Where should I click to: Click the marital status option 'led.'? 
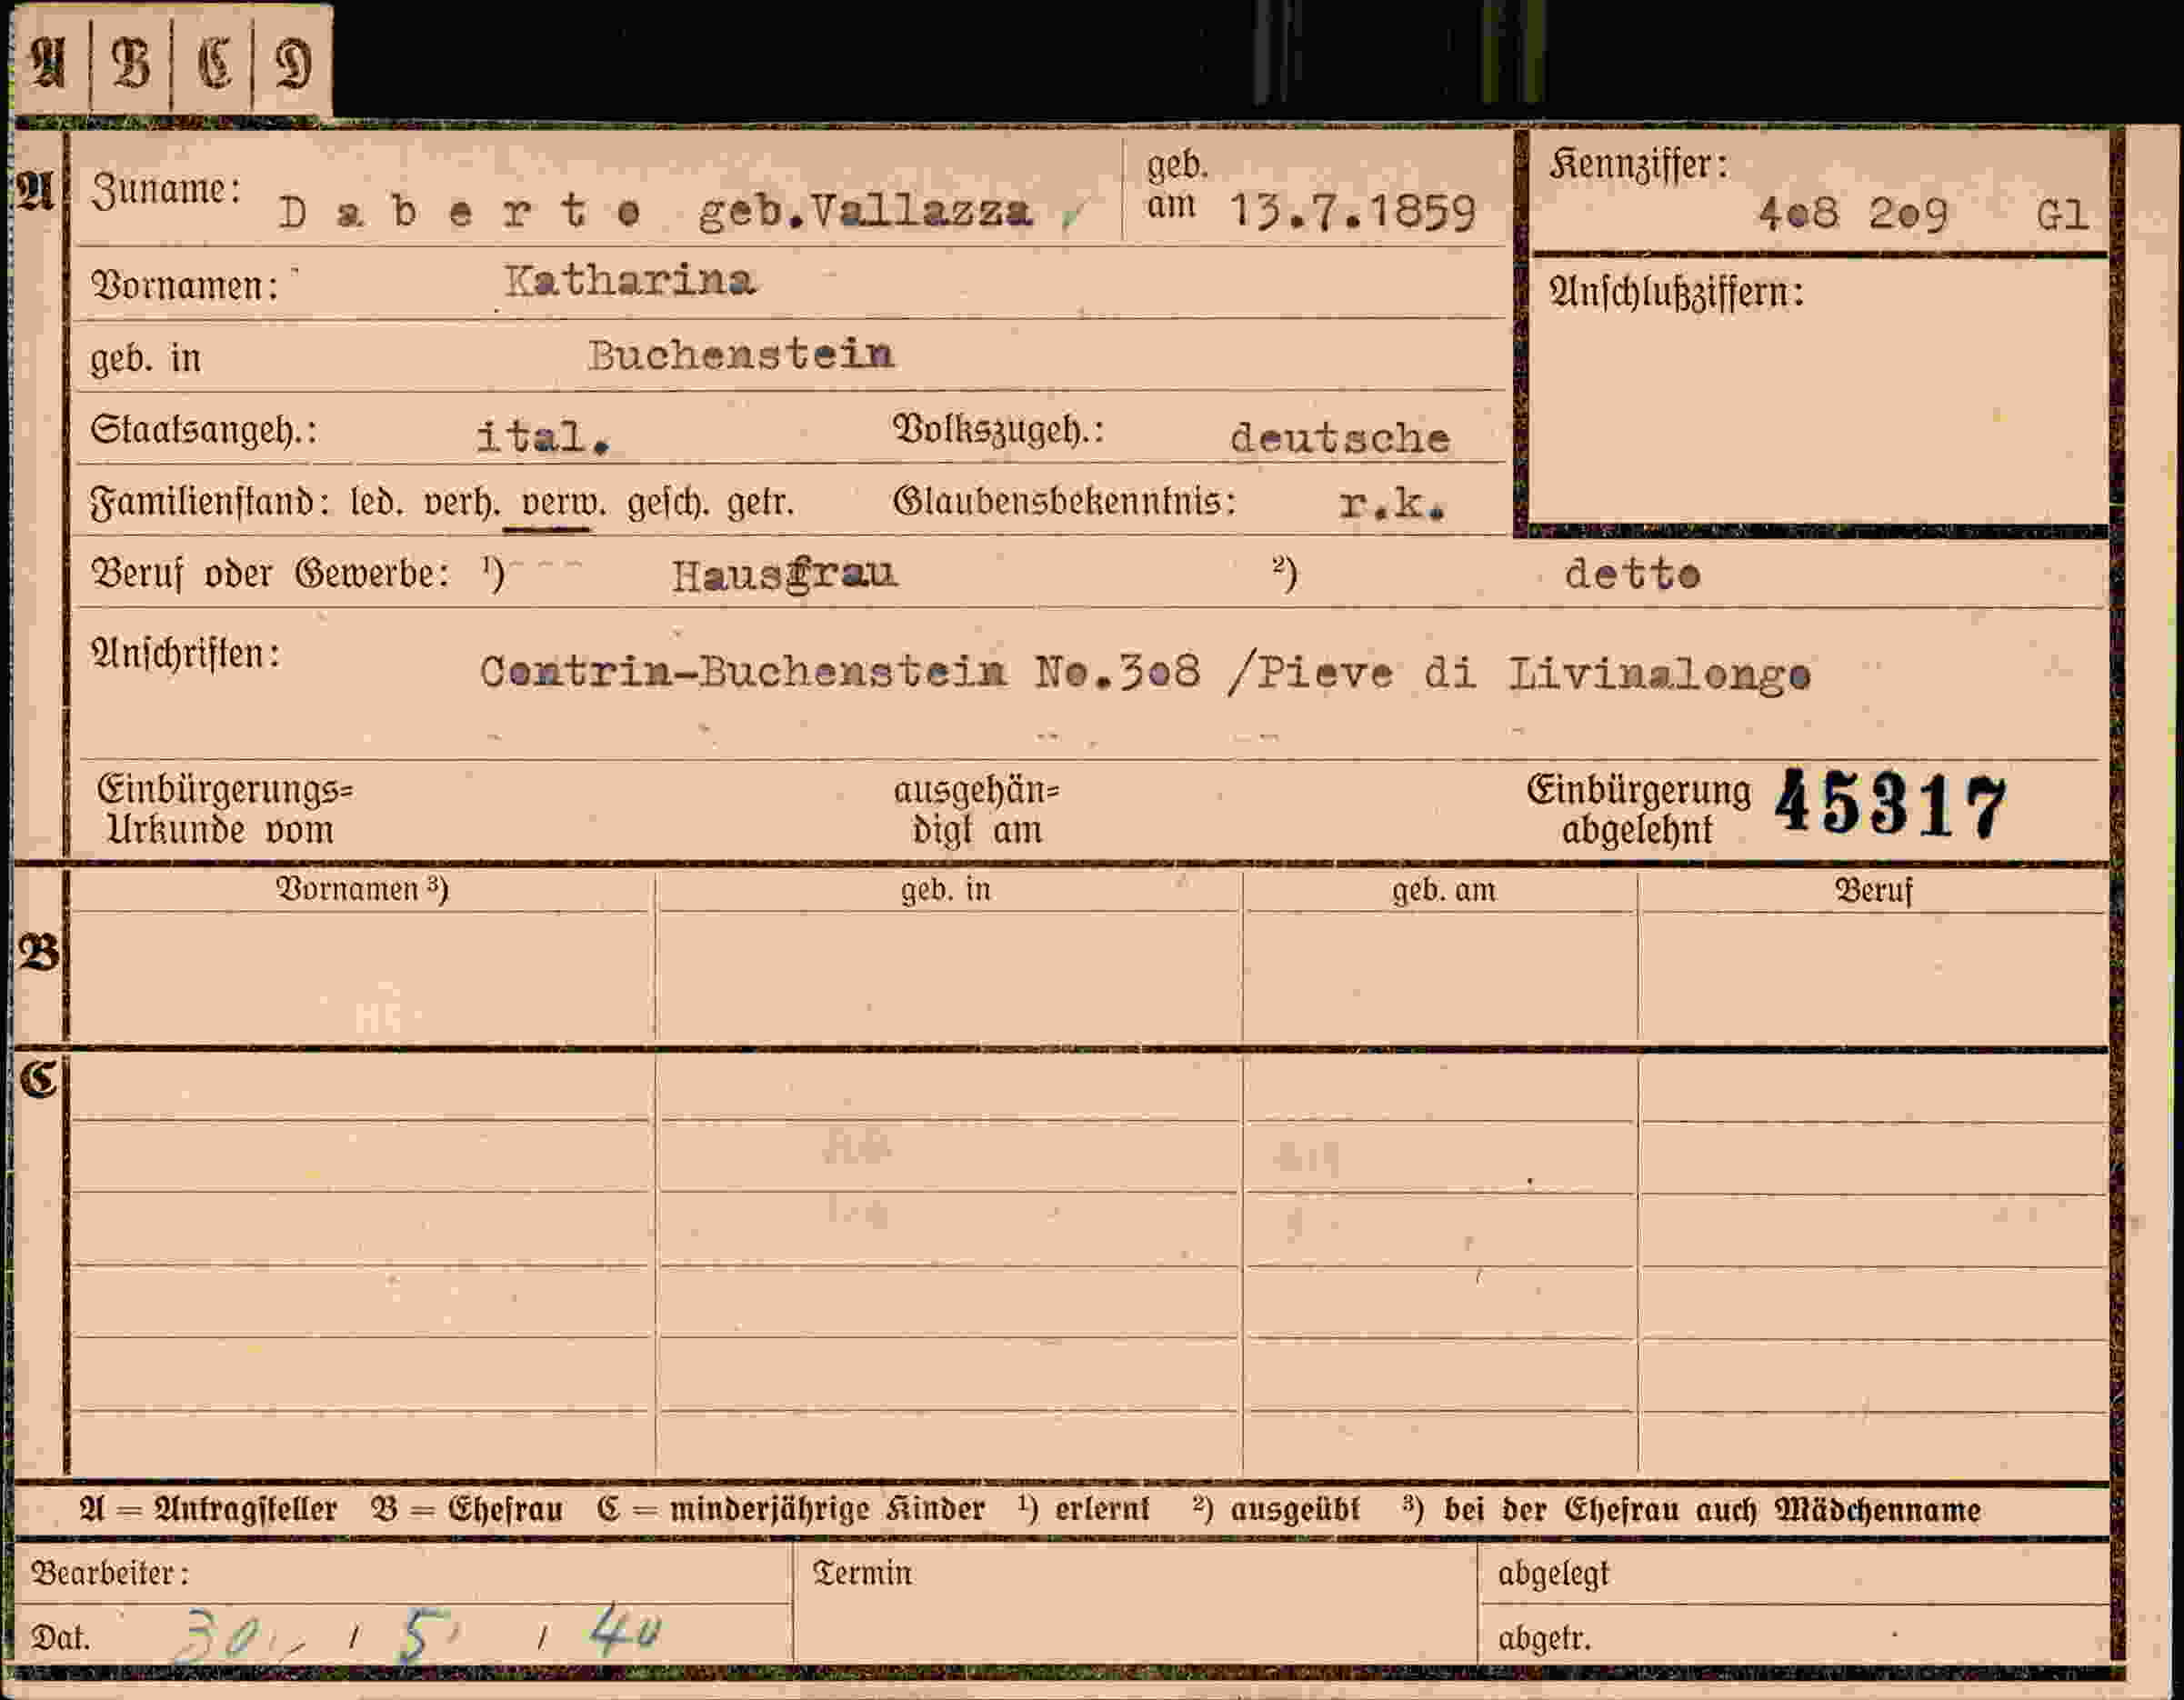point(377,501)
